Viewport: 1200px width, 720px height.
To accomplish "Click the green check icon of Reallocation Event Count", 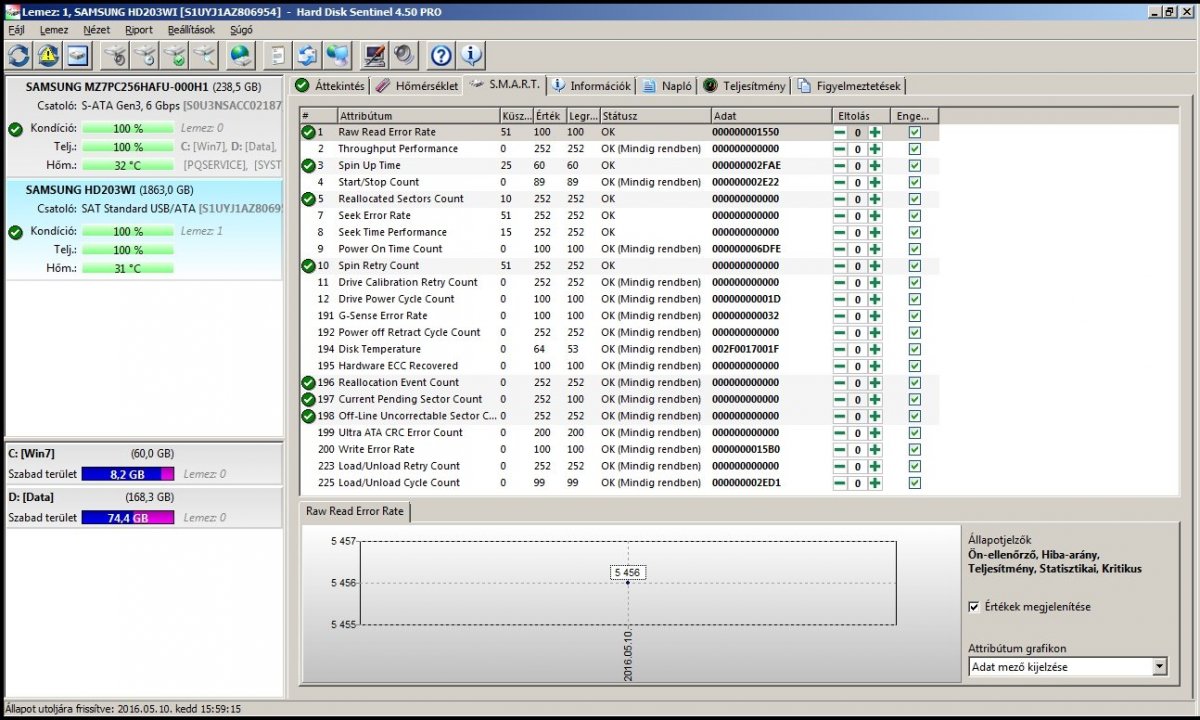I will (x=308, y=382).
